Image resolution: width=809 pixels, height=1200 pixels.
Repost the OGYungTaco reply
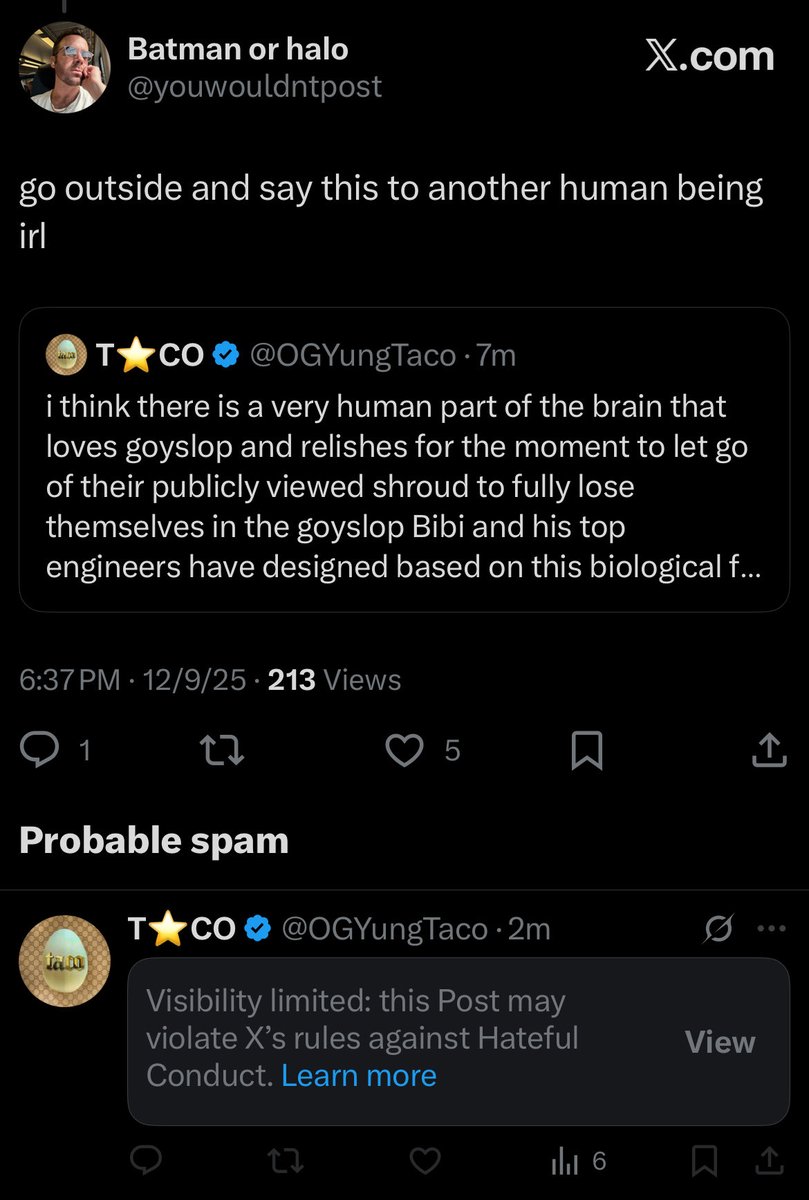(x=286, y=1161)
